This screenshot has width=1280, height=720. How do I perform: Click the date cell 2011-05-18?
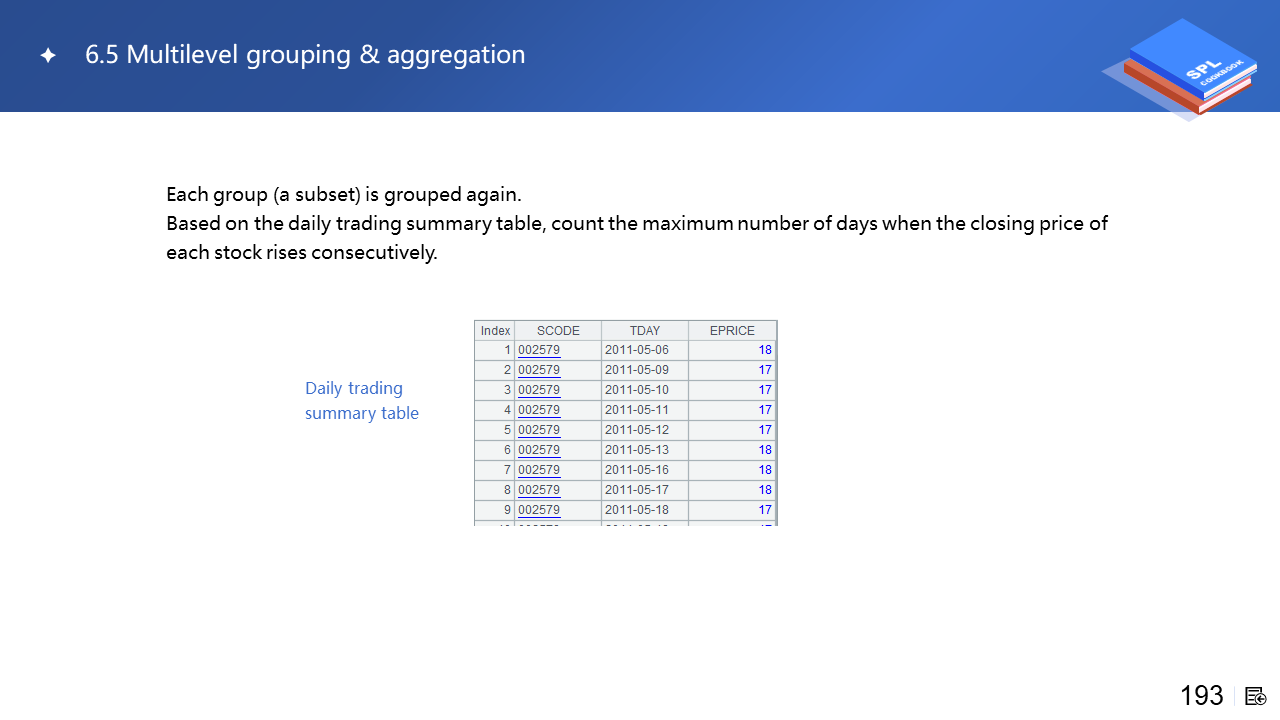(637, 510)
